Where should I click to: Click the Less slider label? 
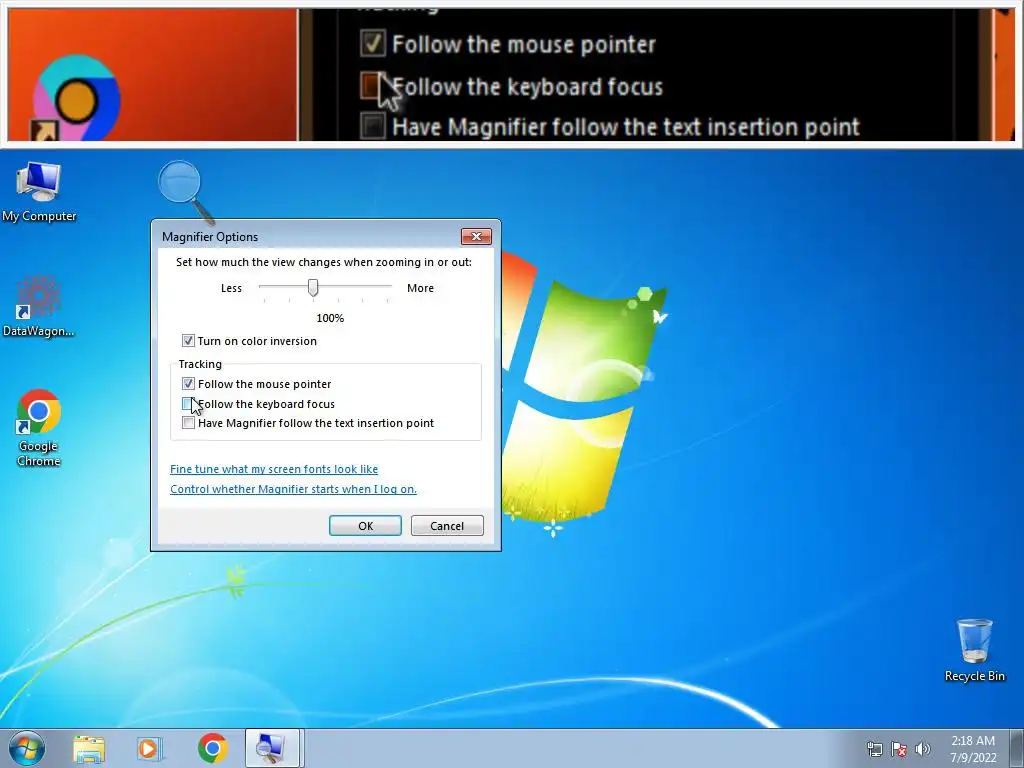231,288
